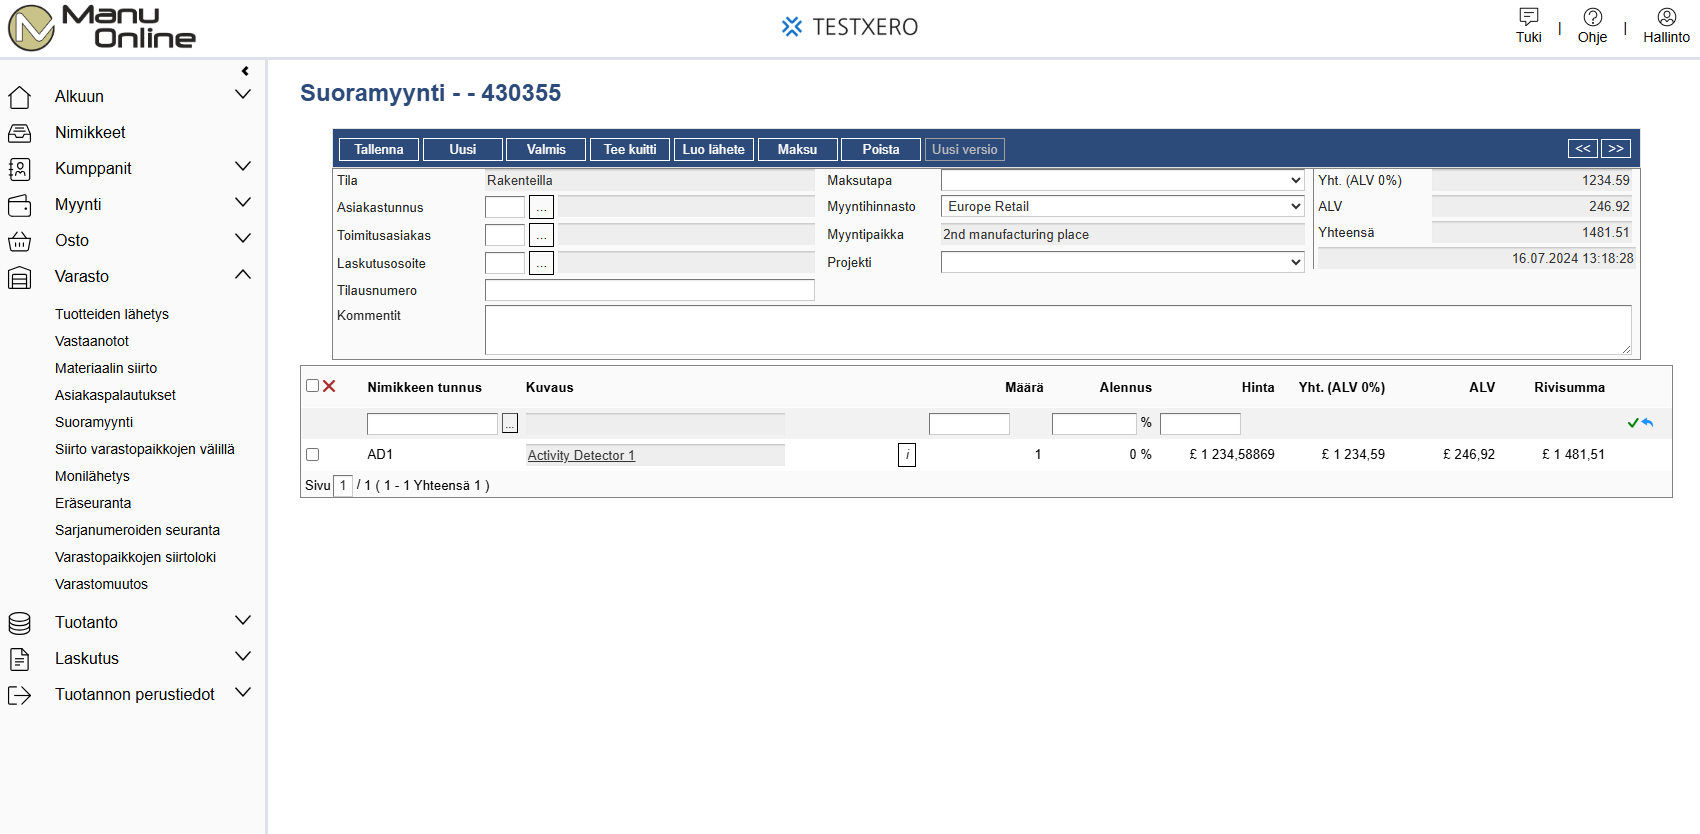Open Materiaalin siirto menu item

[106, 368]
